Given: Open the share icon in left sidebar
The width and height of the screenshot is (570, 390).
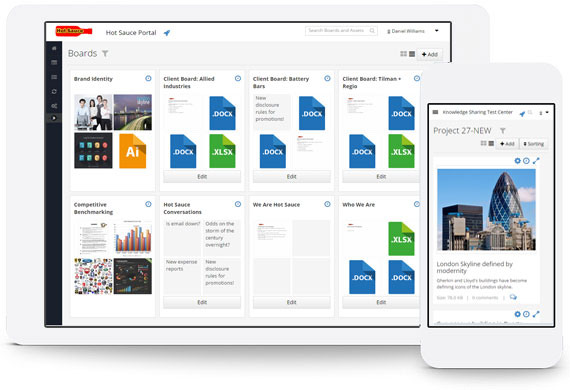Looking at the screenshot, I should (x=54, y=106).
